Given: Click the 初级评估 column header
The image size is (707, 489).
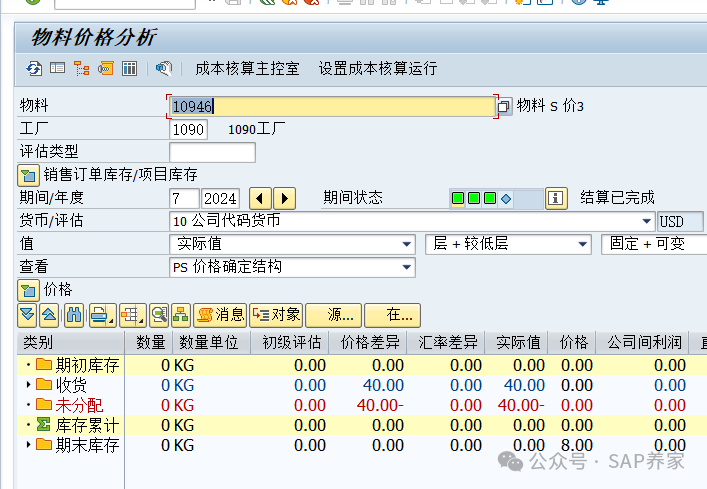Looking at the screenshot, I should click(290, 343).
